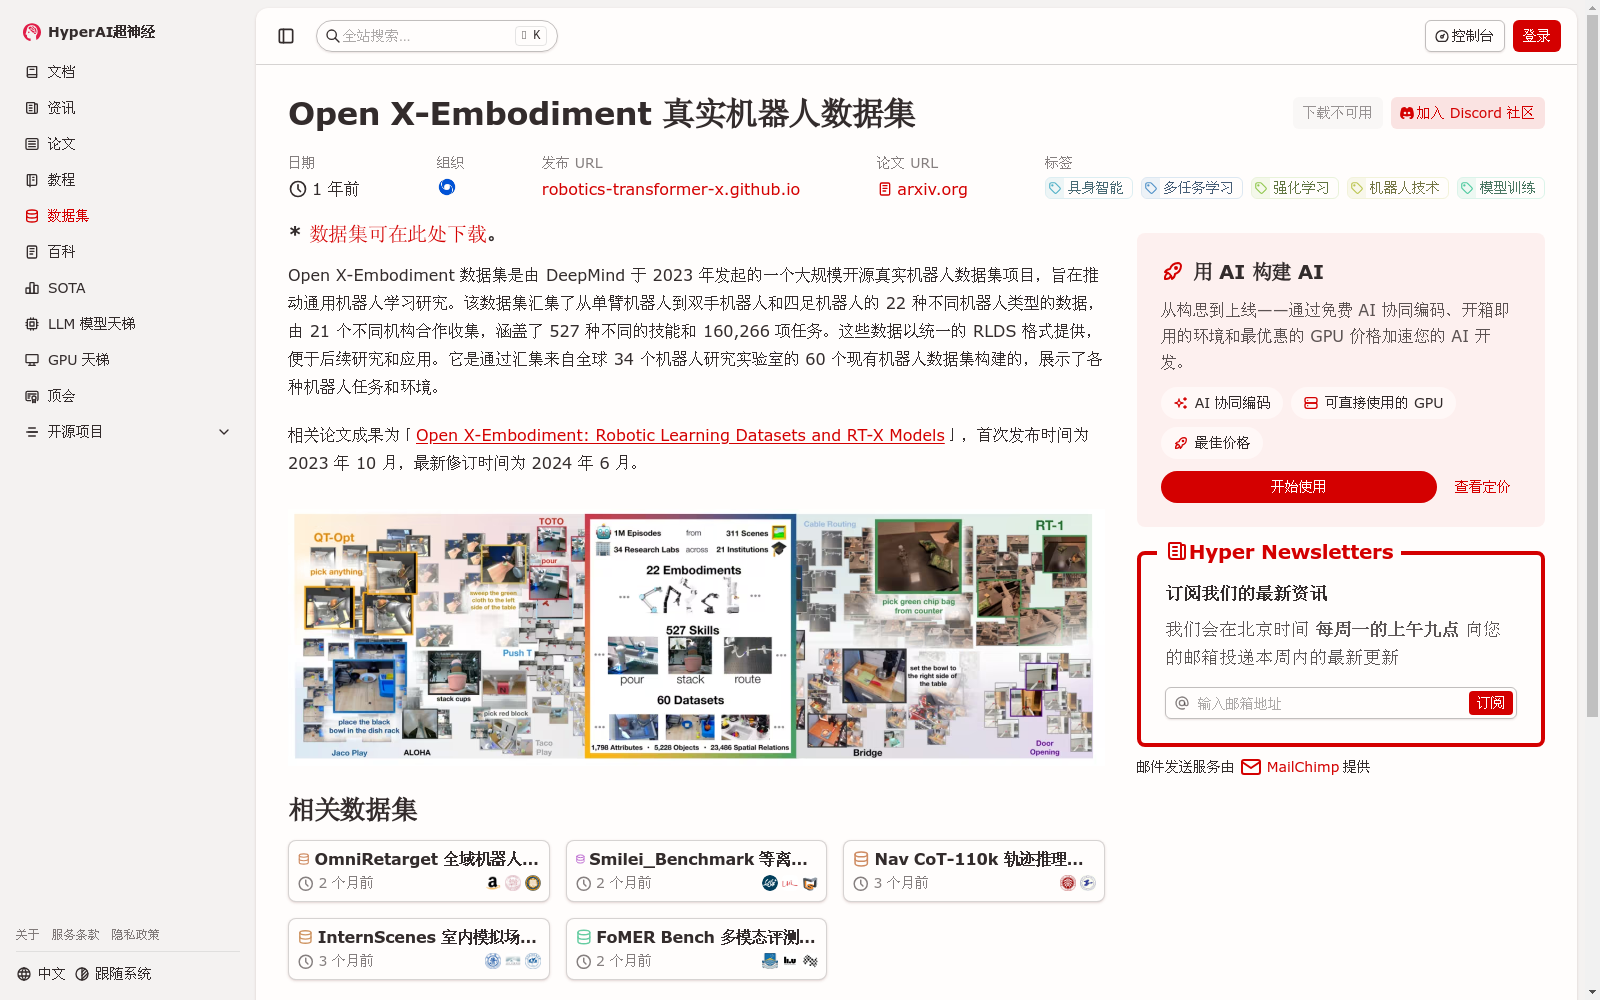
Task: Open the FoMER Bench dataset card
Action: click(x=696, y=949)
